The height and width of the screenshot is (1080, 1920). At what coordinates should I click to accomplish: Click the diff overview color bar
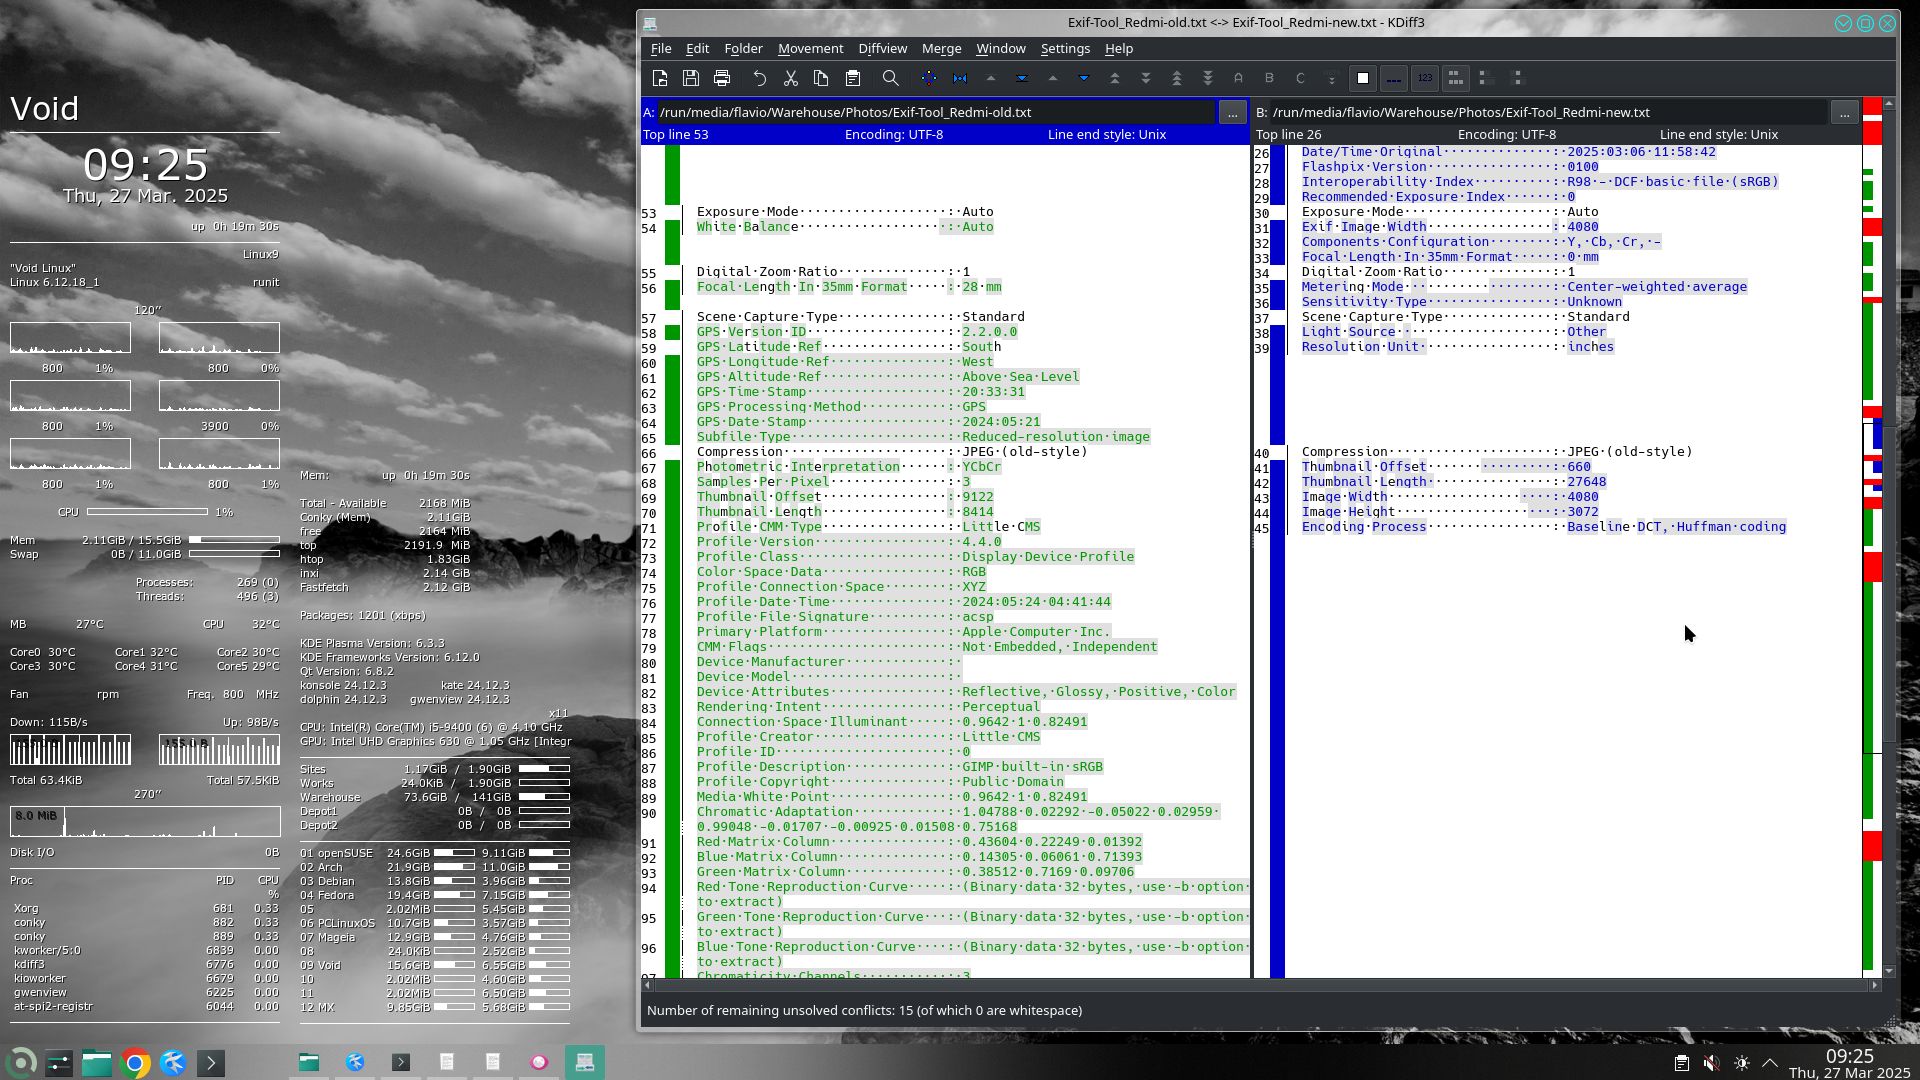pos(1872,540)
